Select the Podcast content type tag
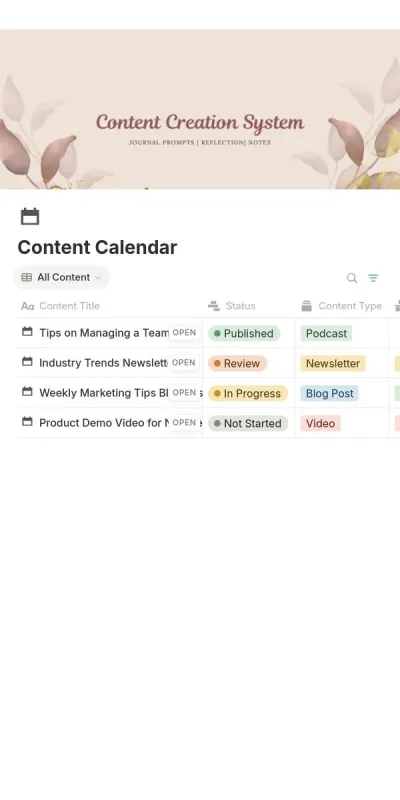 (326, 334)
